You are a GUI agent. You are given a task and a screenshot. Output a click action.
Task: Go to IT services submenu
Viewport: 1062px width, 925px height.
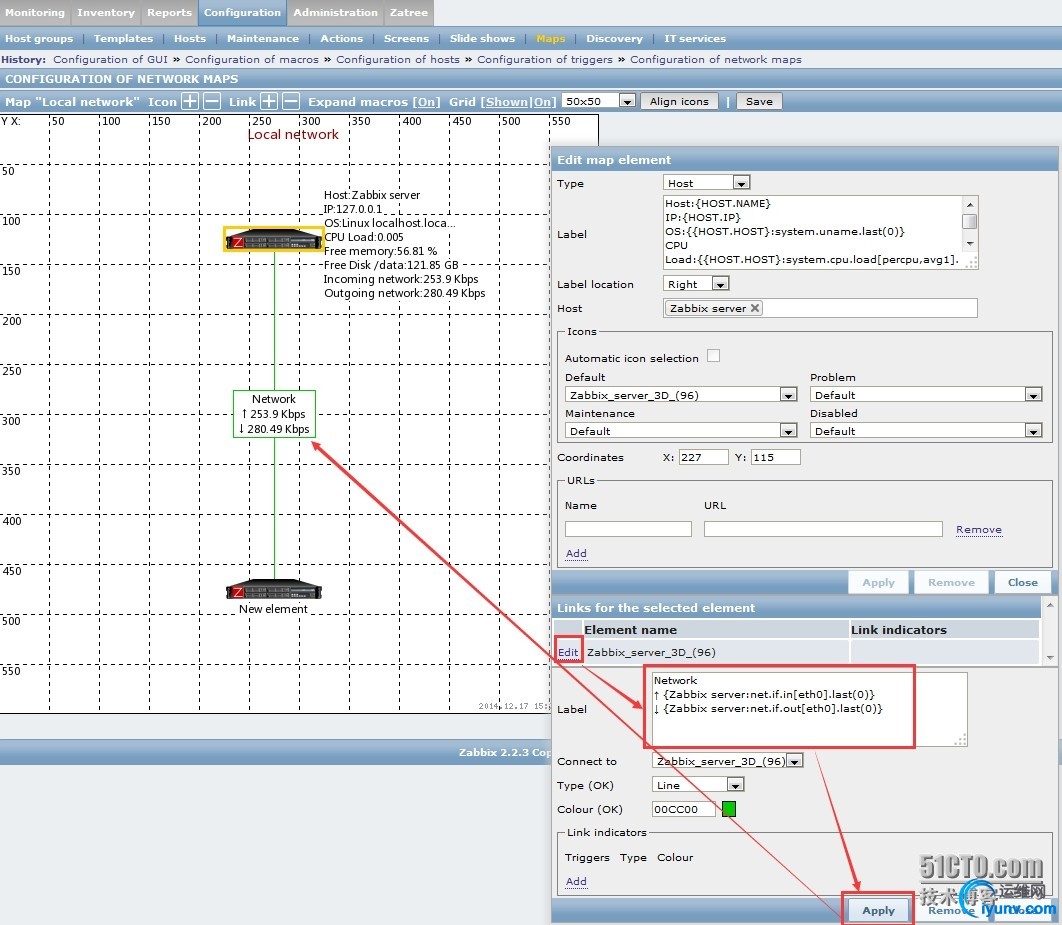(695, 39)
